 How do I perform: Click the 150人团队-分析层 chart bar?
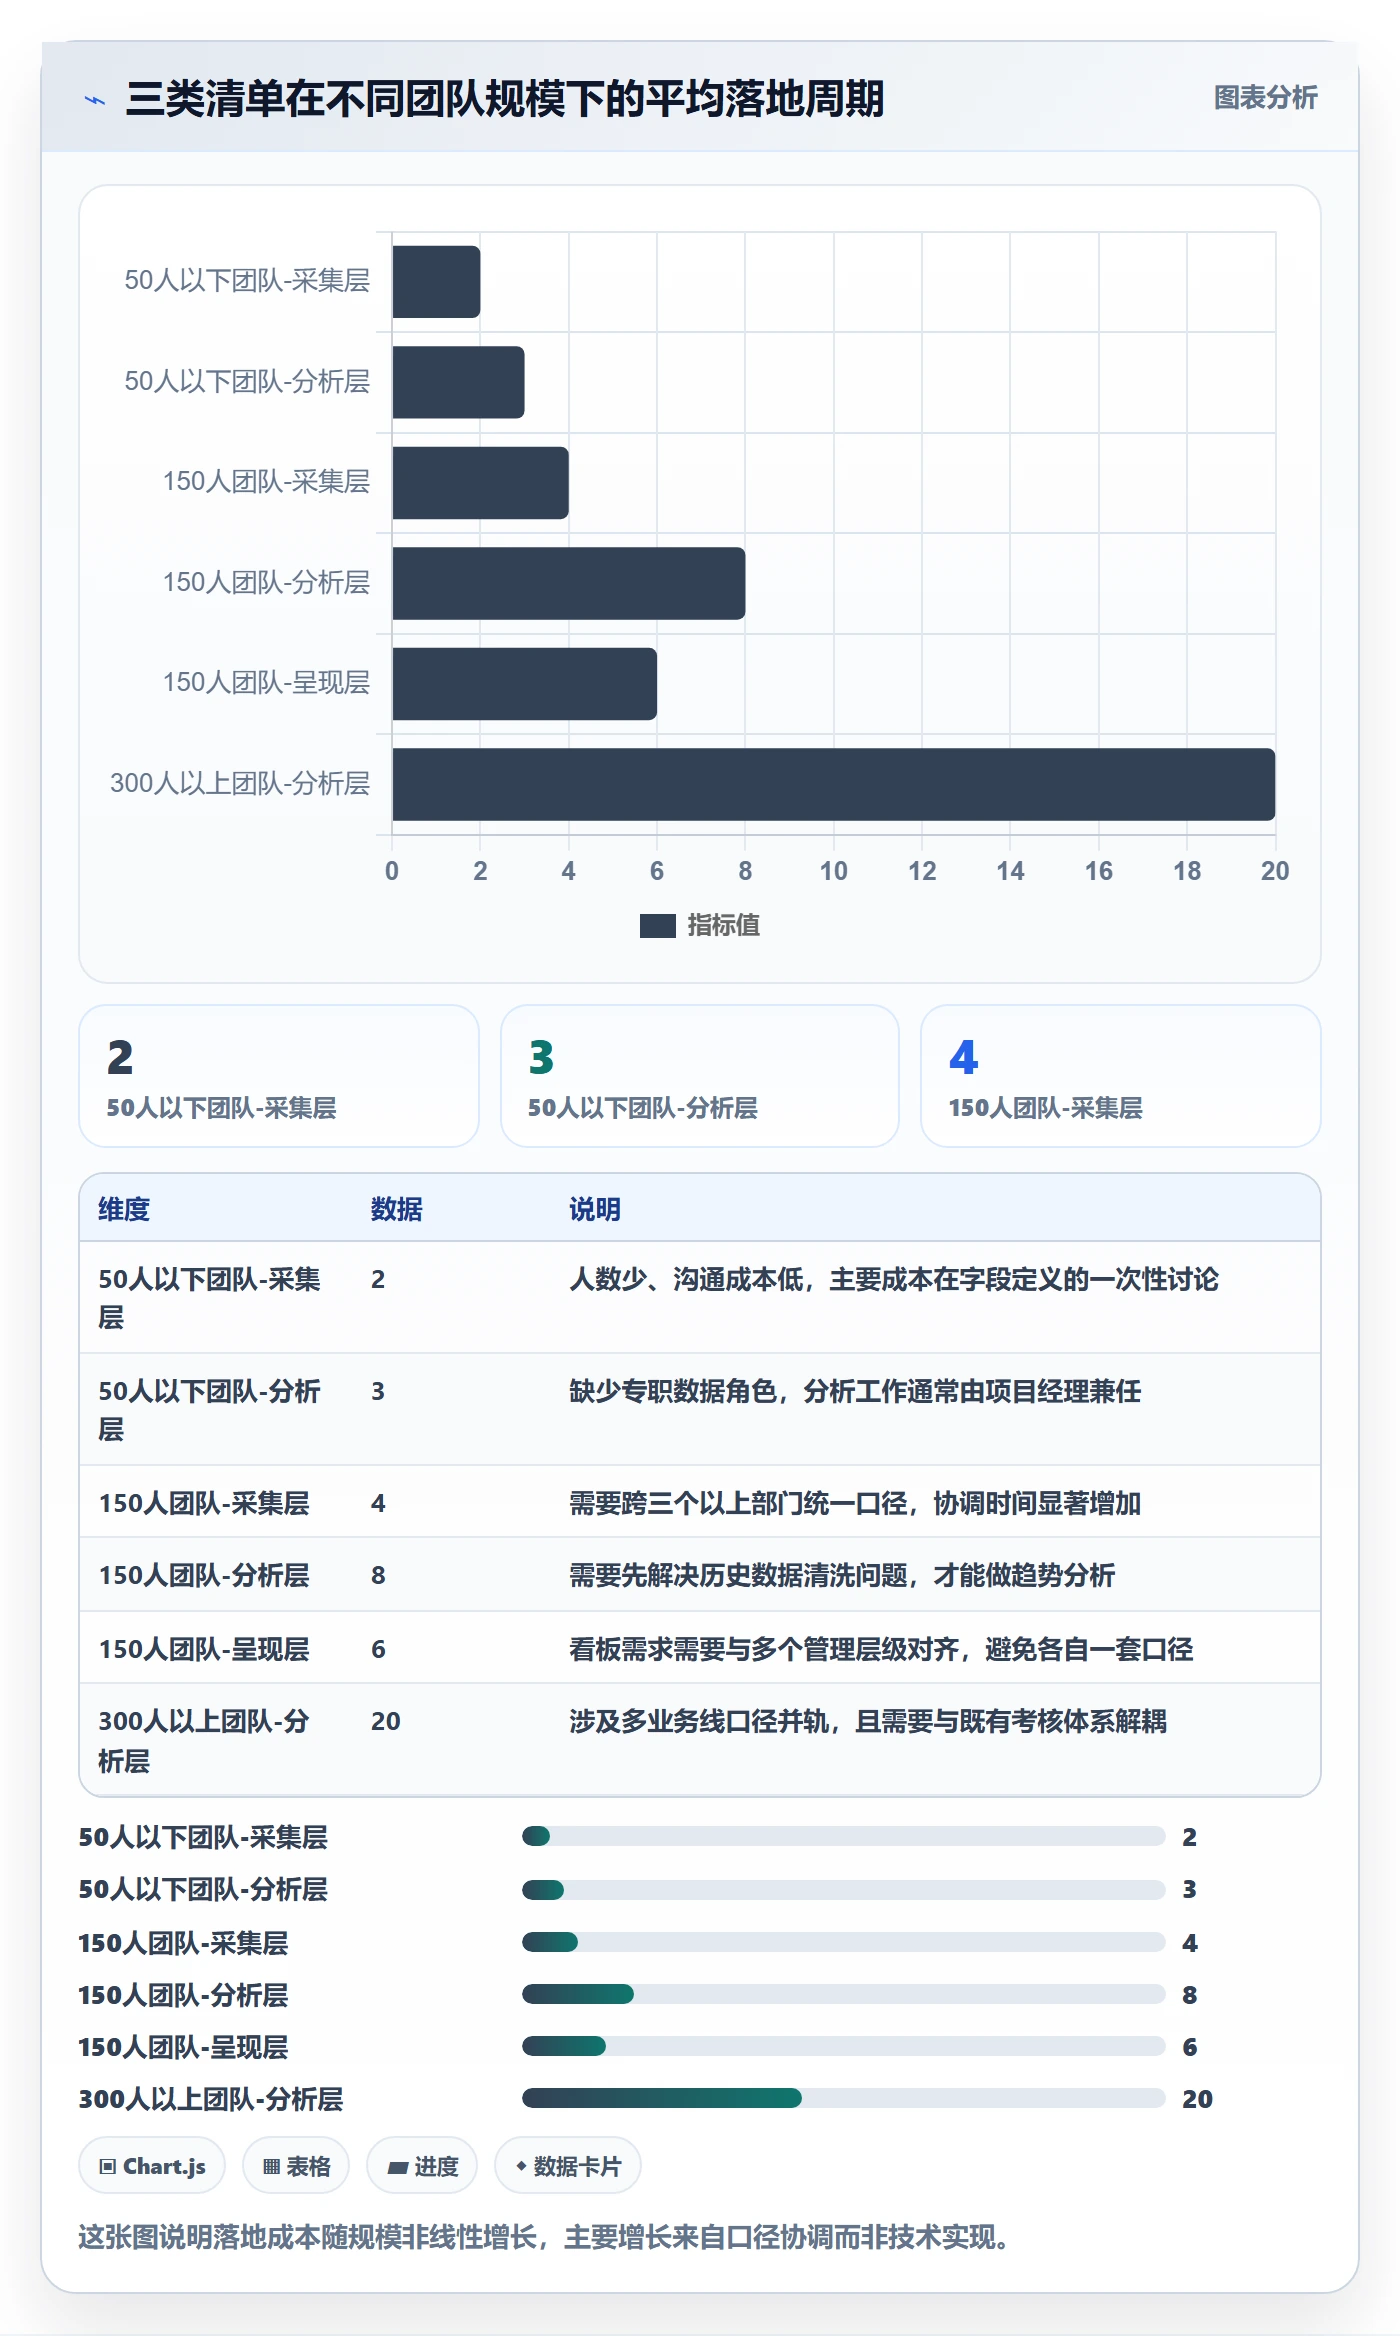(568, 583)
